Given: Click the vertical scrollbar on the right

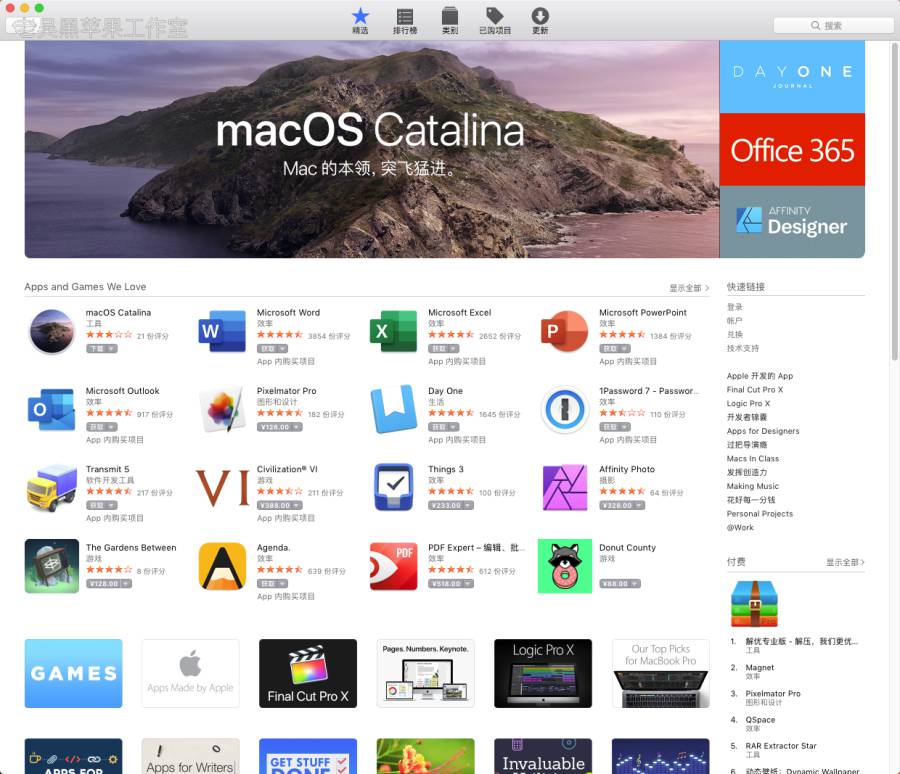Looking at the screenshot, I should pyautogui.click(x=894, y=201).
